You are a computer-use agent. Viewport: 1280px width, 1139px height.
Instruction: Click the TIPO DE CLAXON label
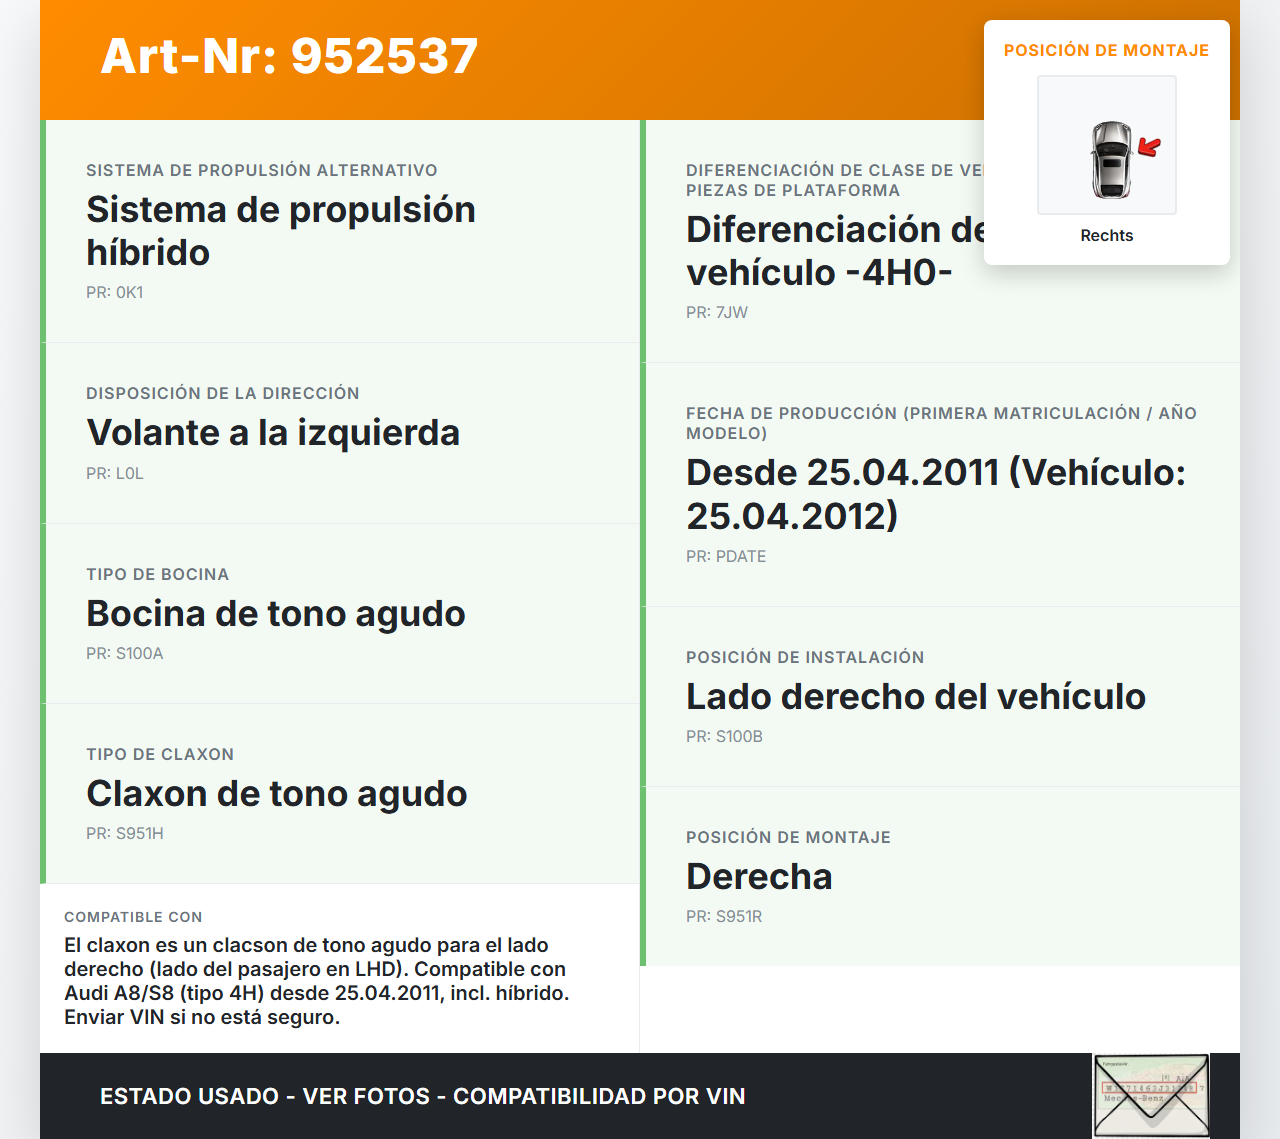click(160, 754)
